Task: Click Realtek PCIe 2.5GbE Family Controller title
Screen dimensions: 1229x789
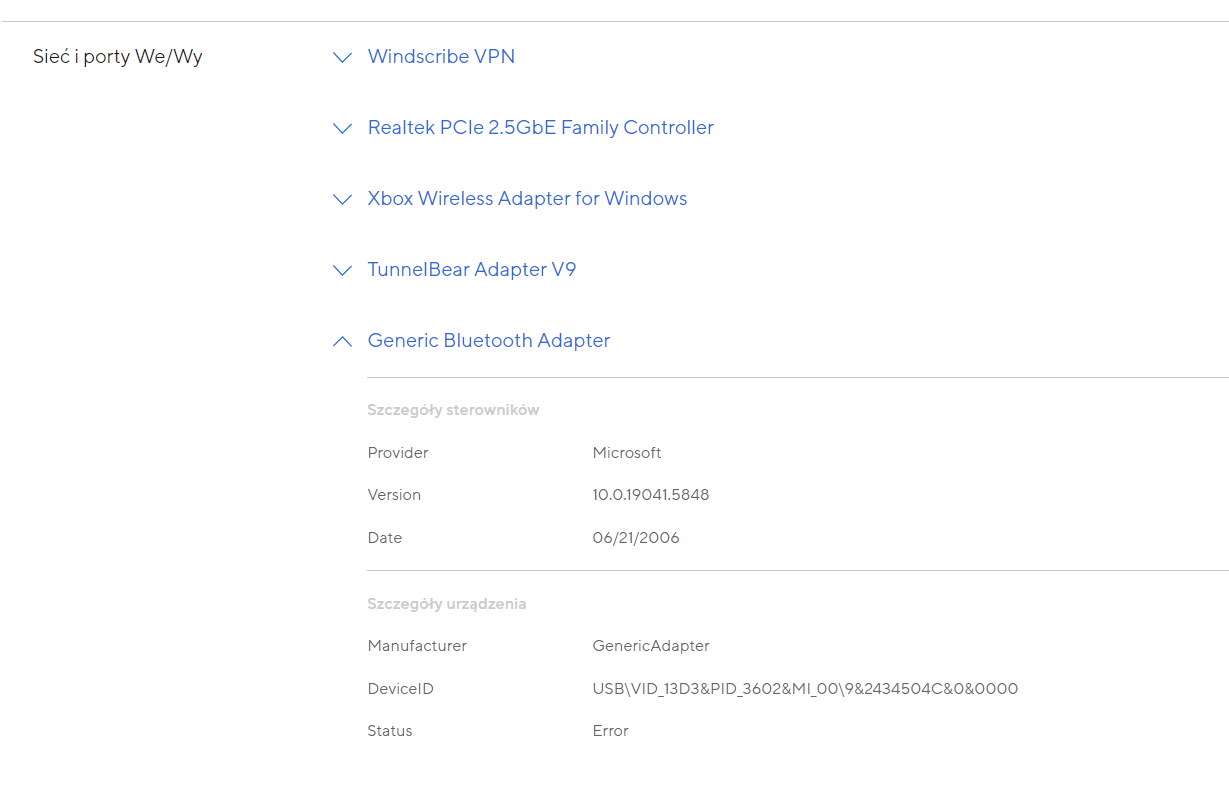Action: [540, 128]
